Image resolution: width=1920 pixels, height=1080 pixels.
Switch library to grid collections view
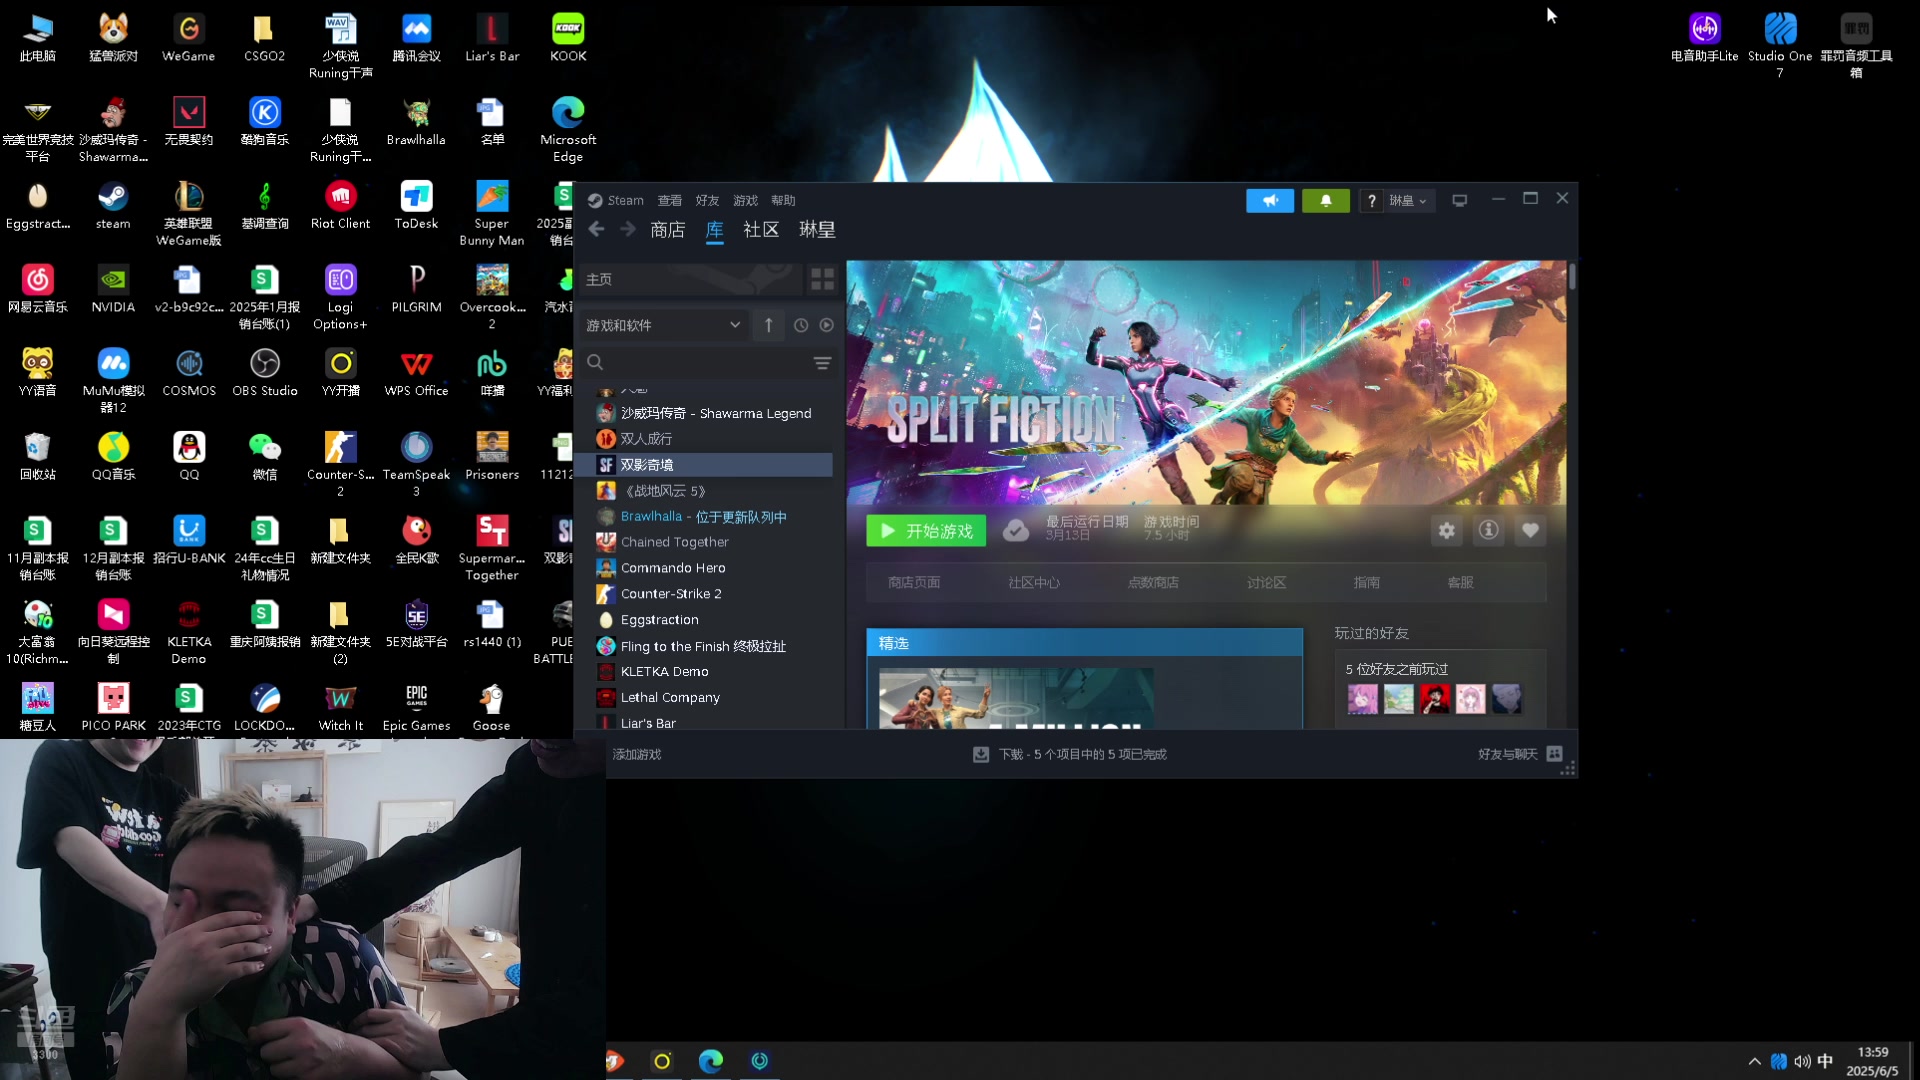[822, 279]
